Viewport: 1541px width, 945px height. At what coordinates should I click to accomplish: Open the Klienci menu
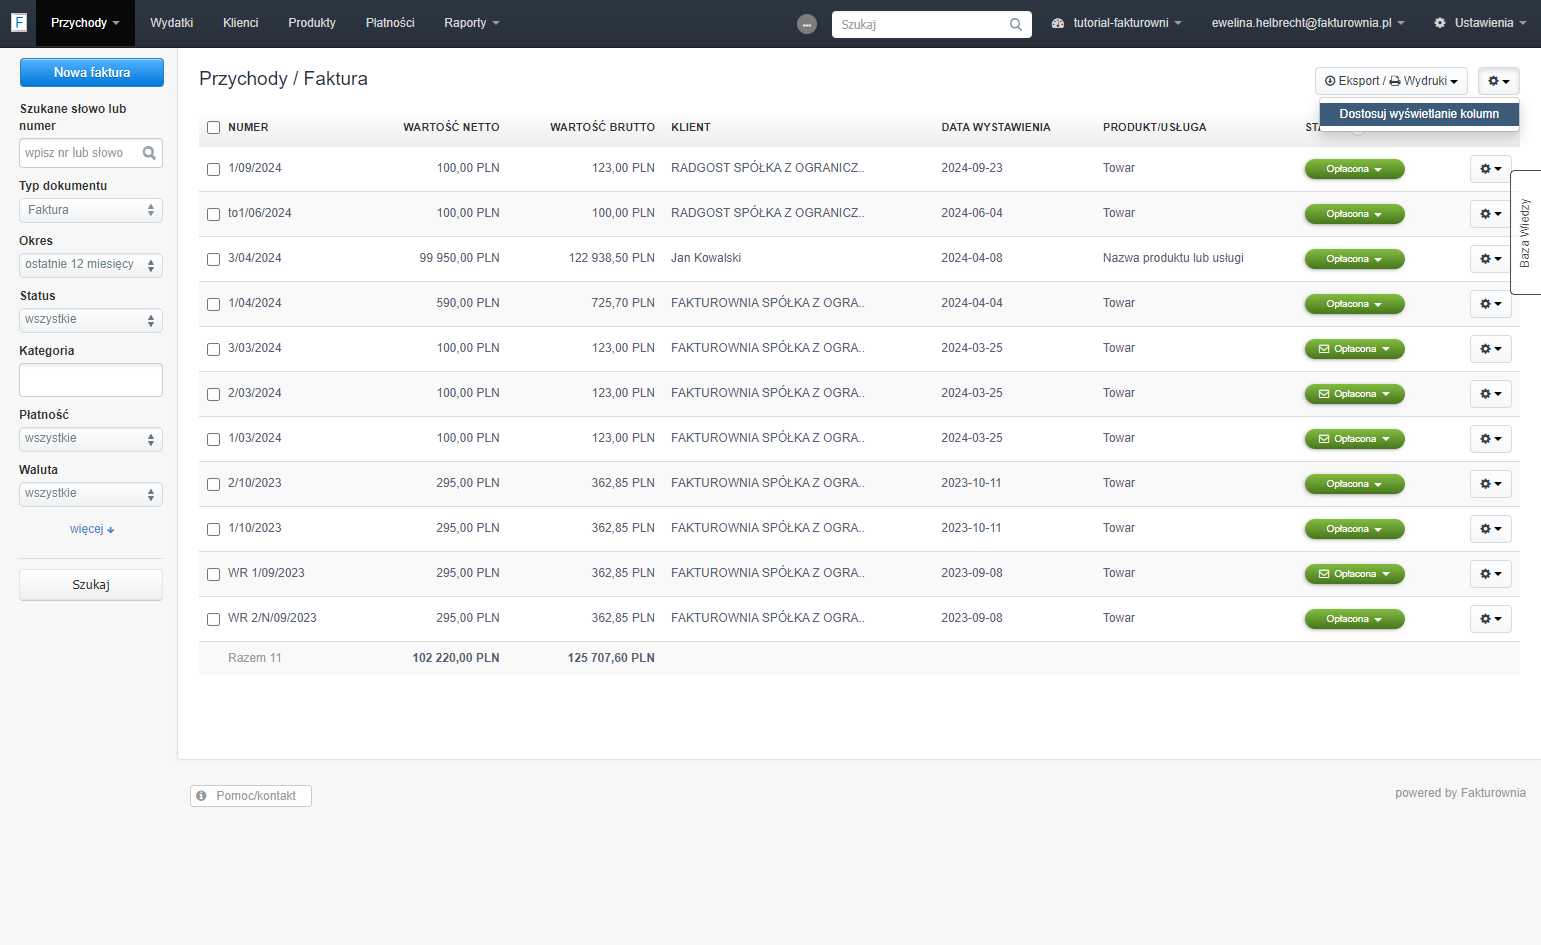point(241,23)
